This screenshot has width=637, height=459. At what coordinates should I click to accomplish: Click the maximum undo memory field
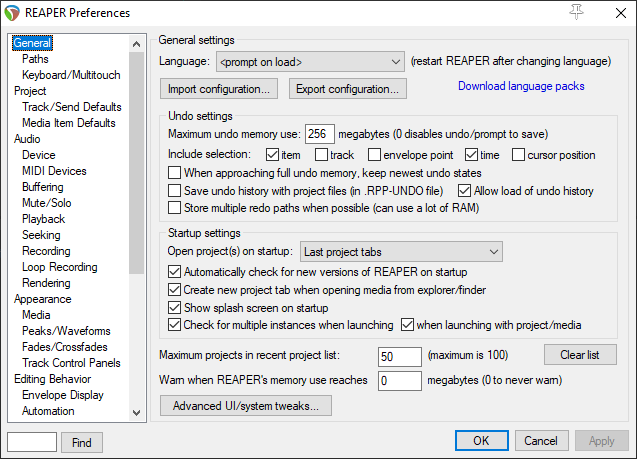coord(319,134)
